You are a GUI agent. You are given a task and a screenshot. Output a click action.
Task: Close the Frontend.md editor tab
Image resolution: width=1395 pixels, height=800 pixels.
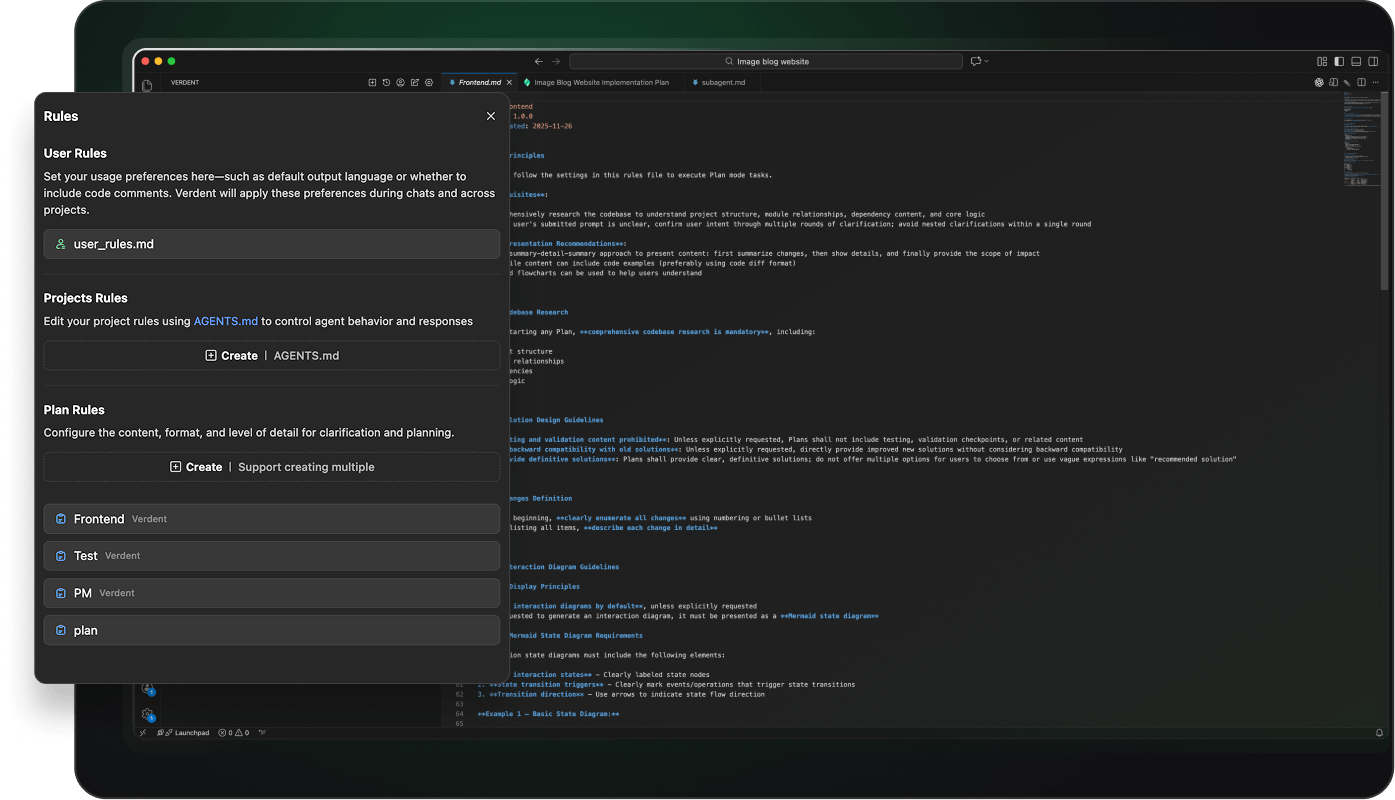pyautogui.click(x=509, y=83)
